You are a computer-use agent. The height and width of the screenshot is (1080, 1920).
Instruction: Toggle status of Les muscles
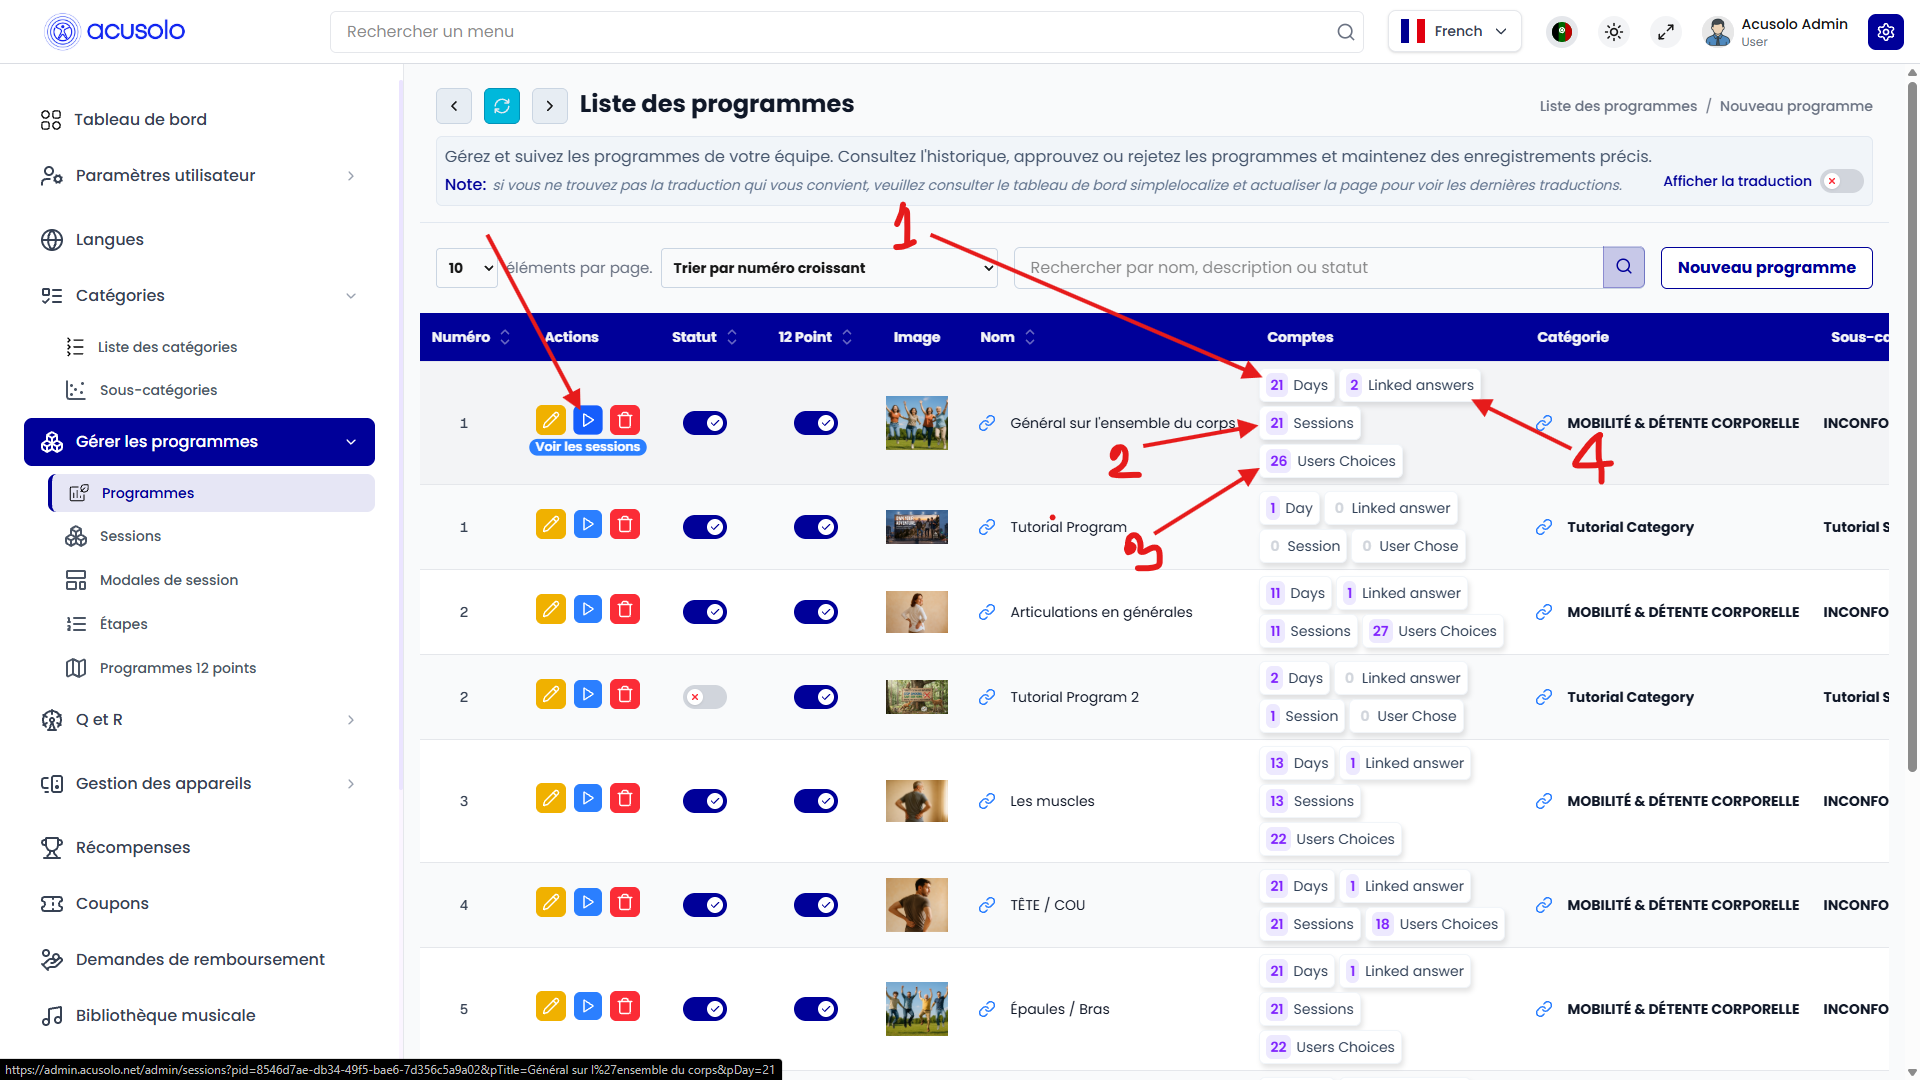tap(705, 801)
